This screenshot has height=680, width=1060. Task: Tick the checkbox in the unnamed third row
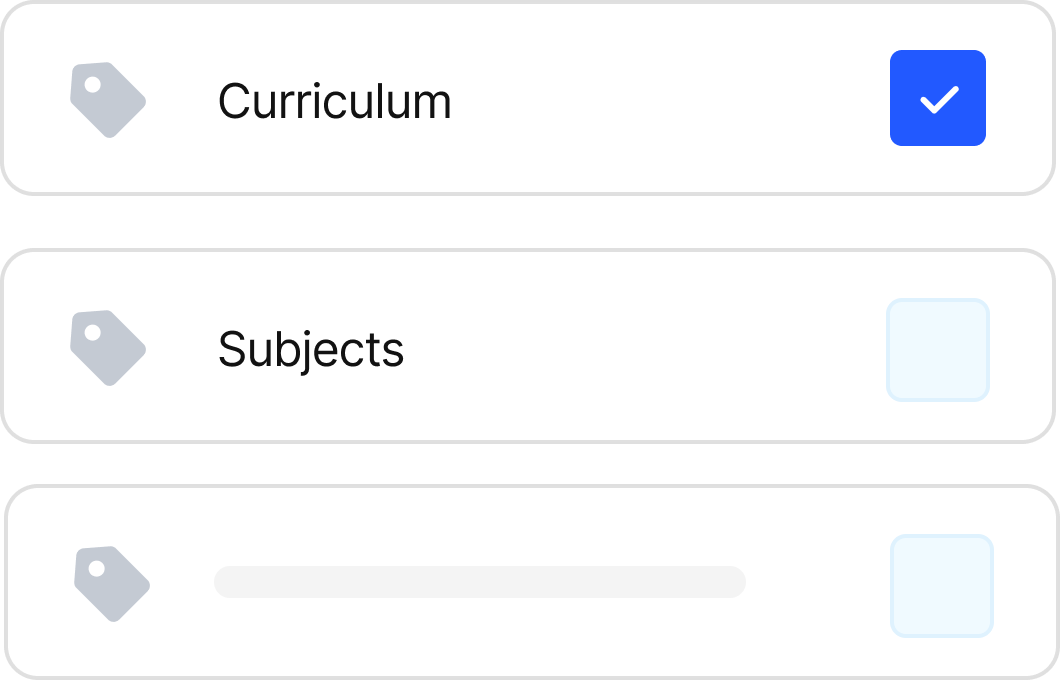[x=942, y=586]
